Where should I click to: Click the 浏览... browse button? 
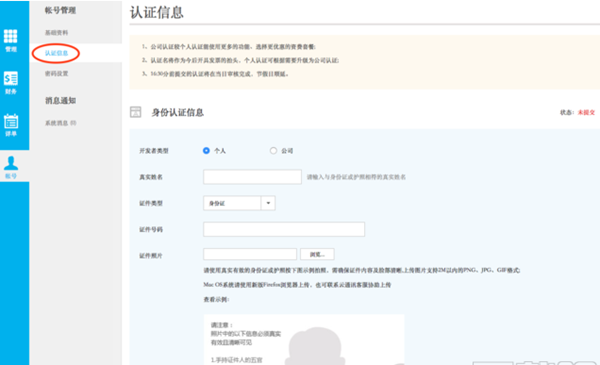317,254
